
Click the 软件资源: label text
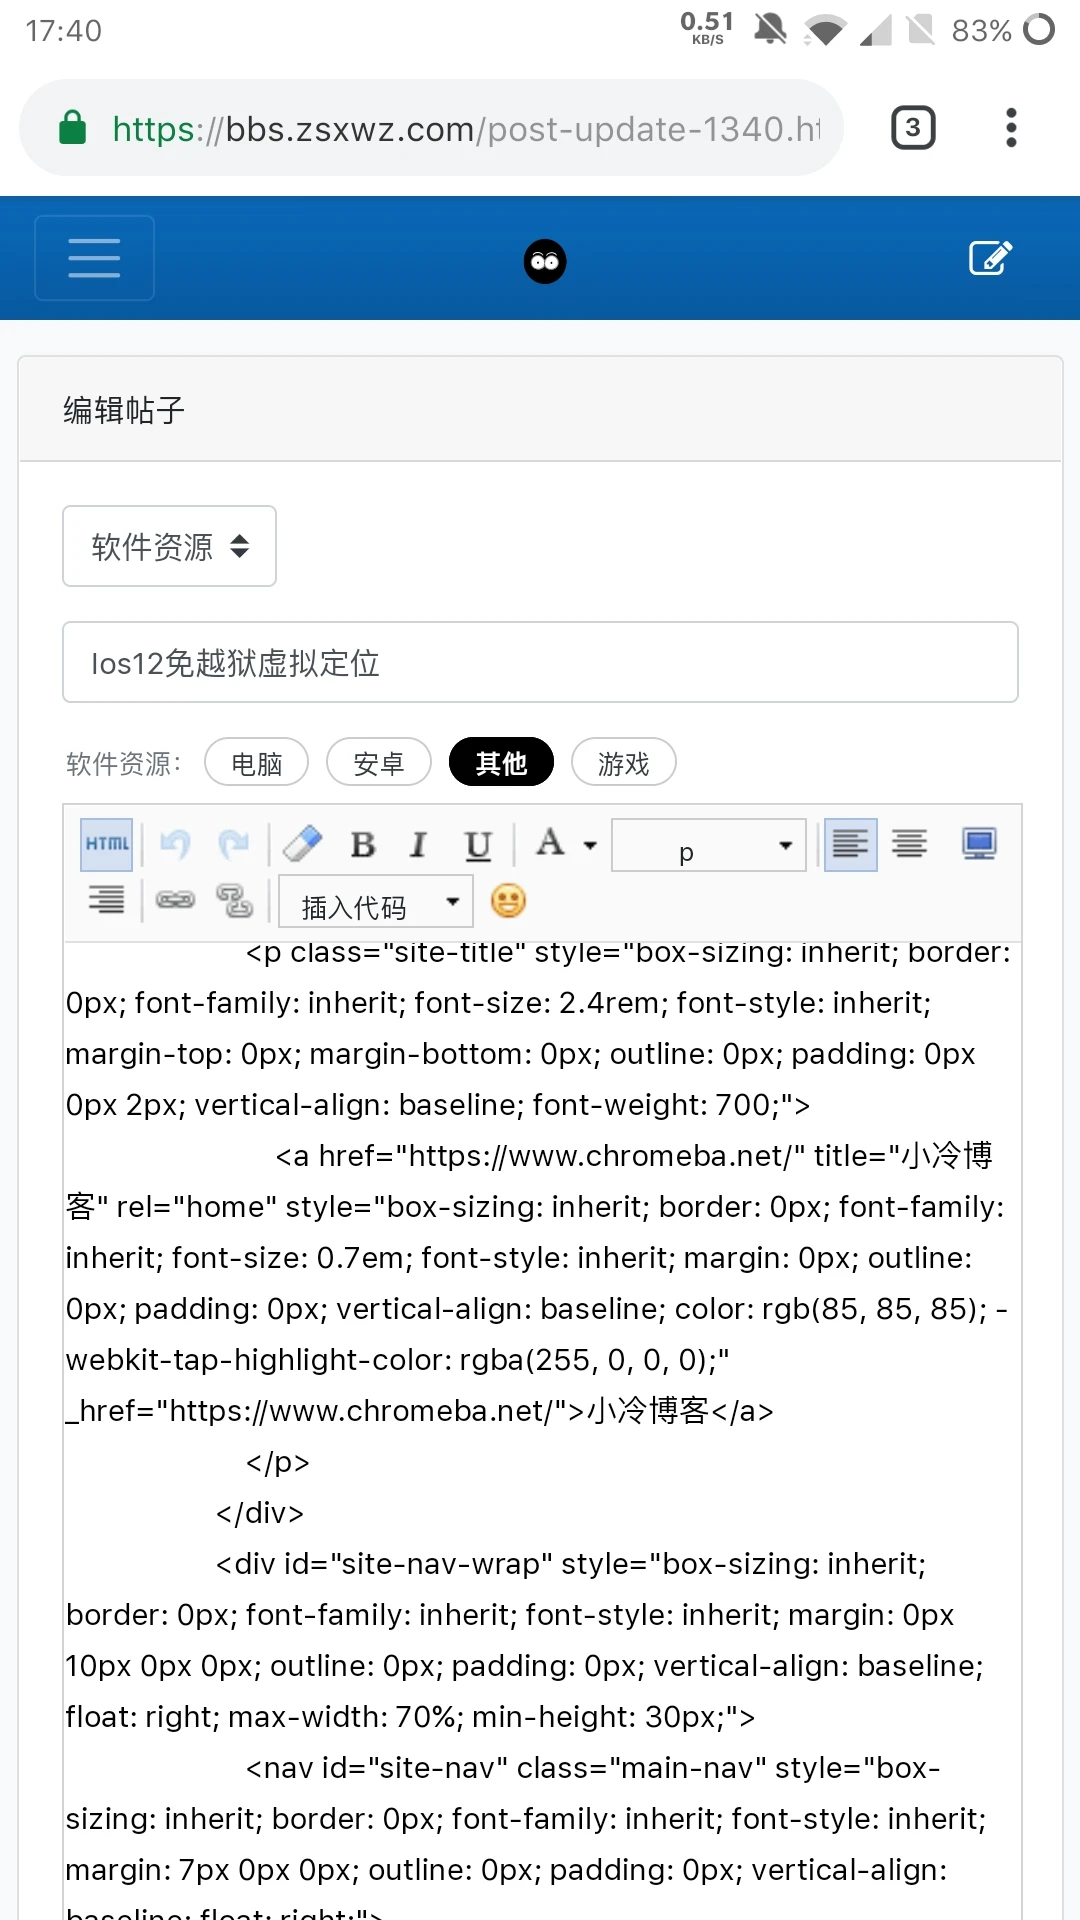coord(124,763)
